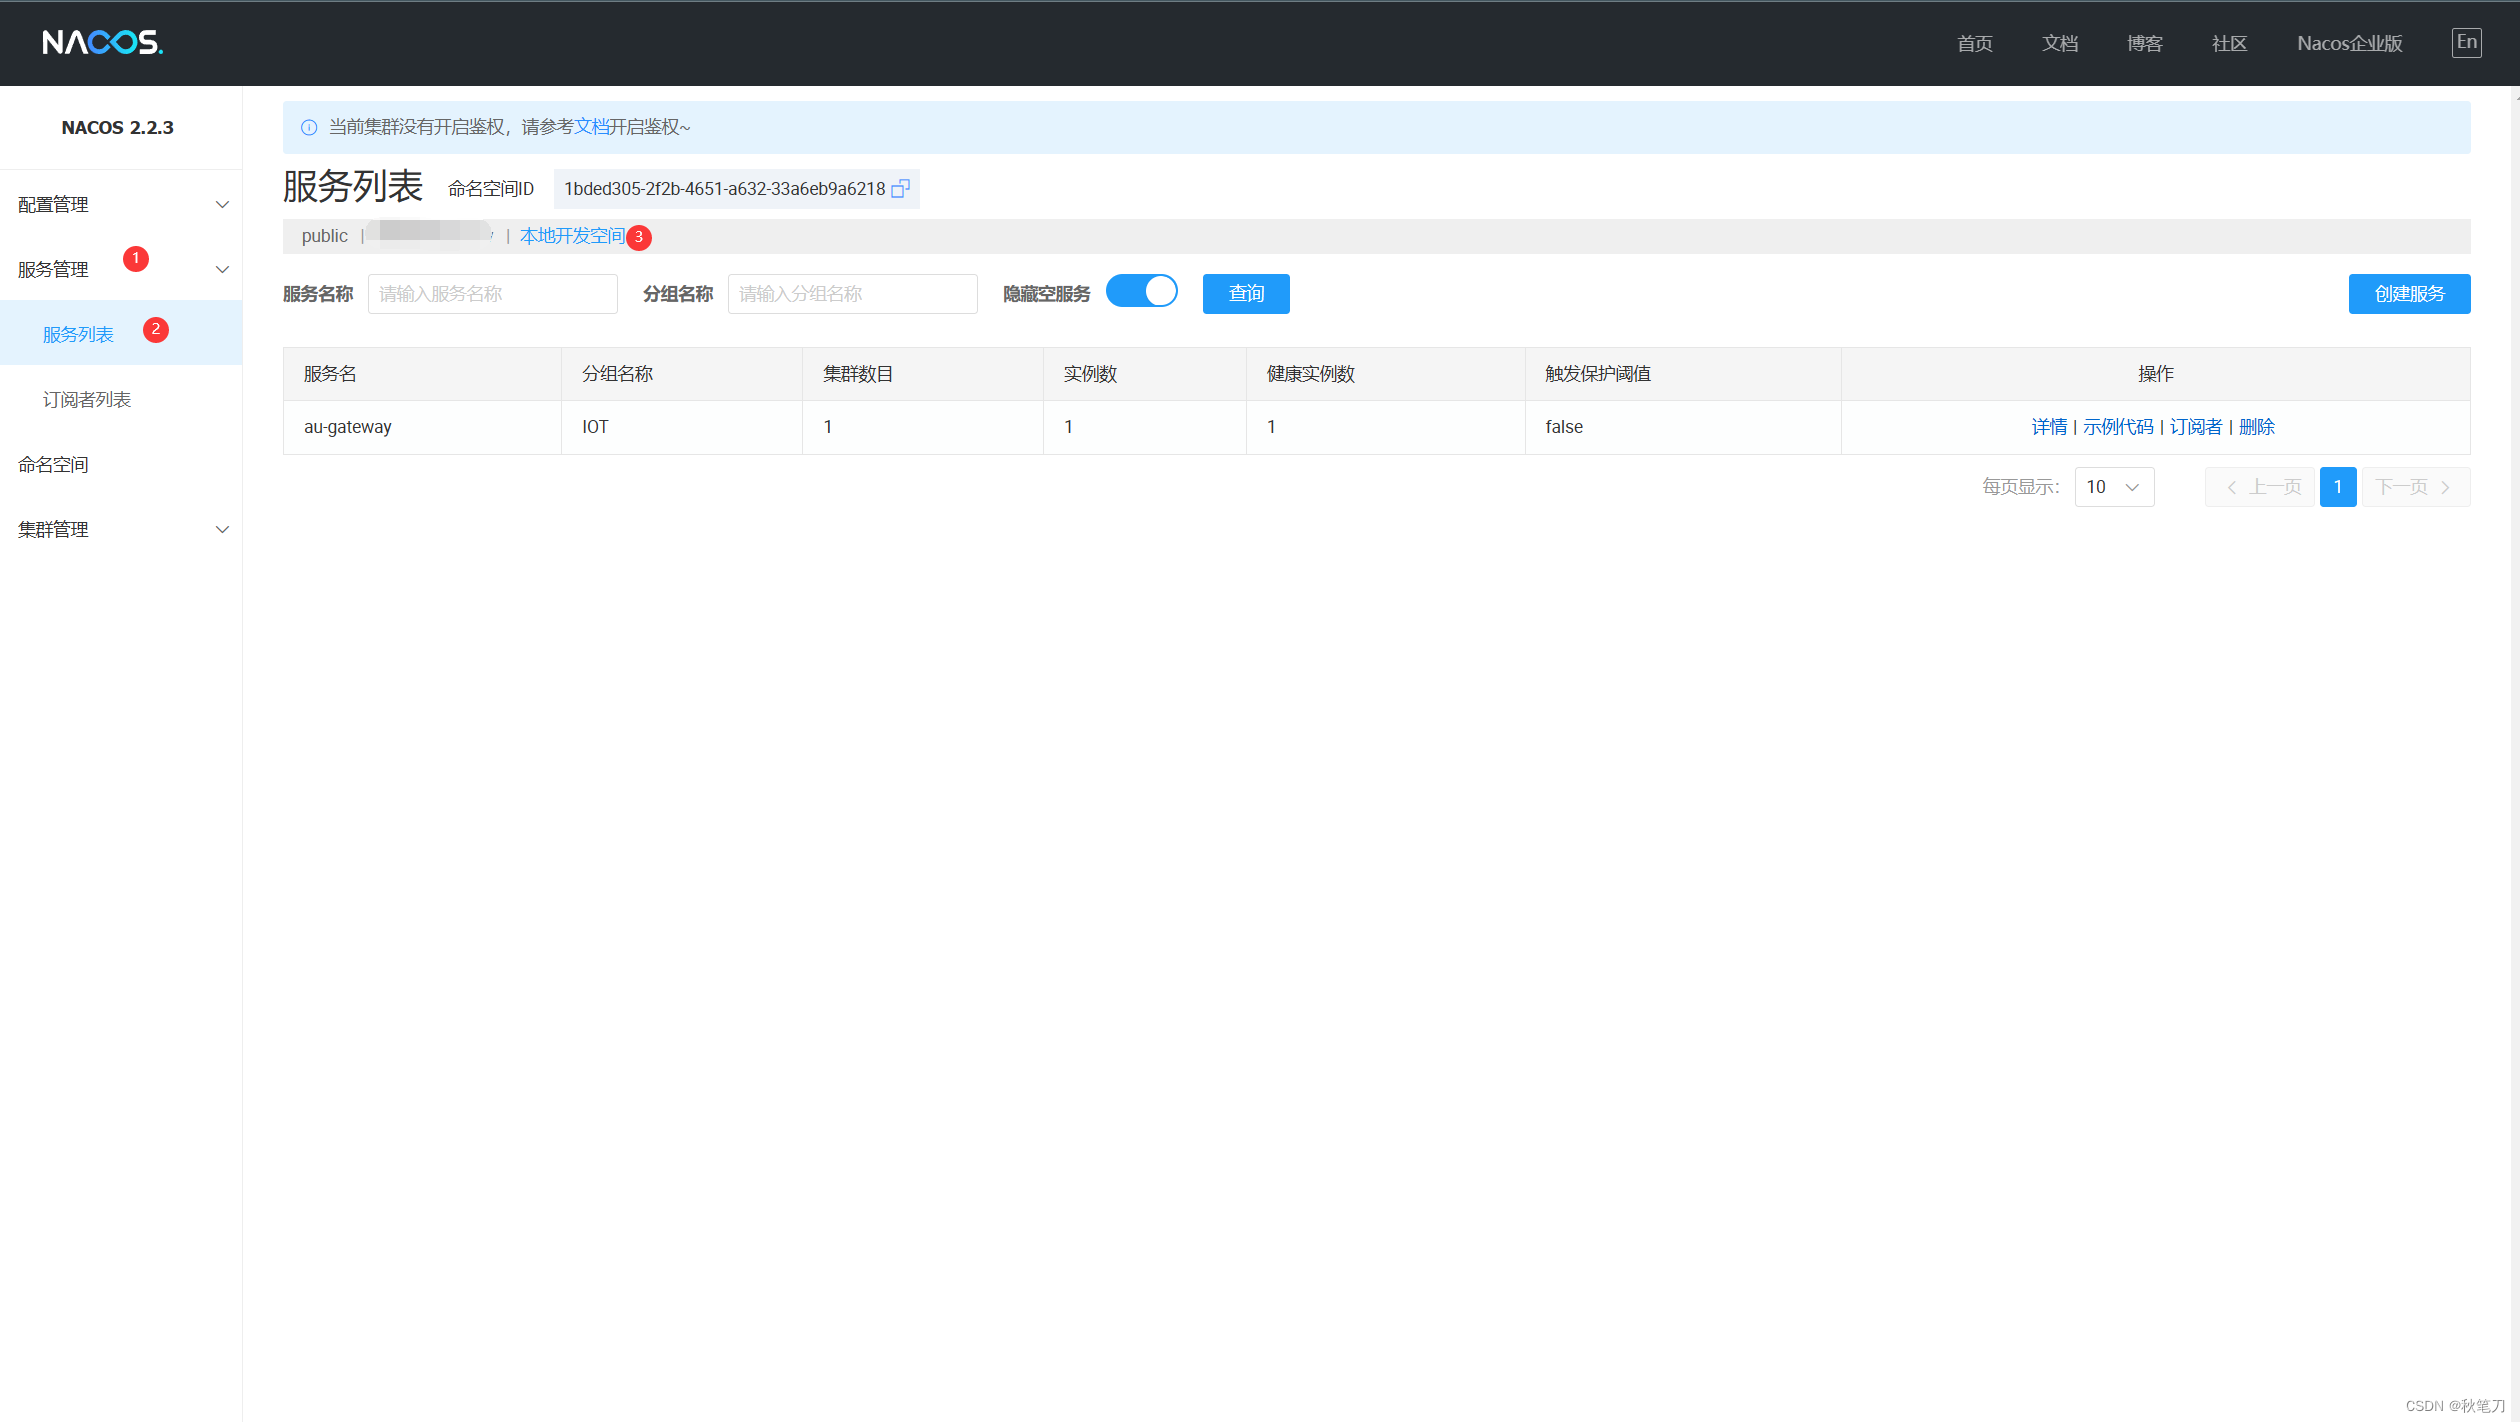The width and height of the screenshot is (2520, 1422).
Task: Focus the service name input field
Action: coord(492,294)
